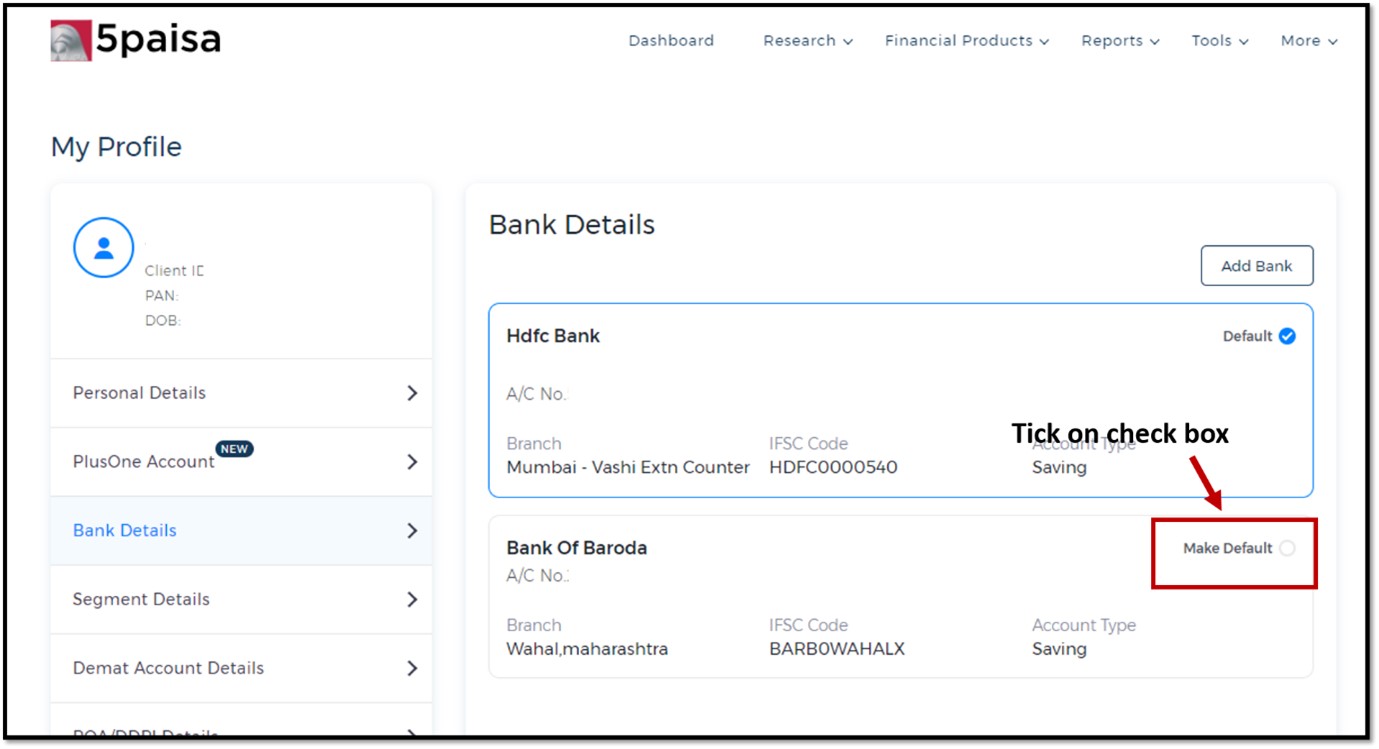Screen dimensions: 1379x749
Task: Expand the Reports dropdown menu
Action: click(x=1120, y=41)
